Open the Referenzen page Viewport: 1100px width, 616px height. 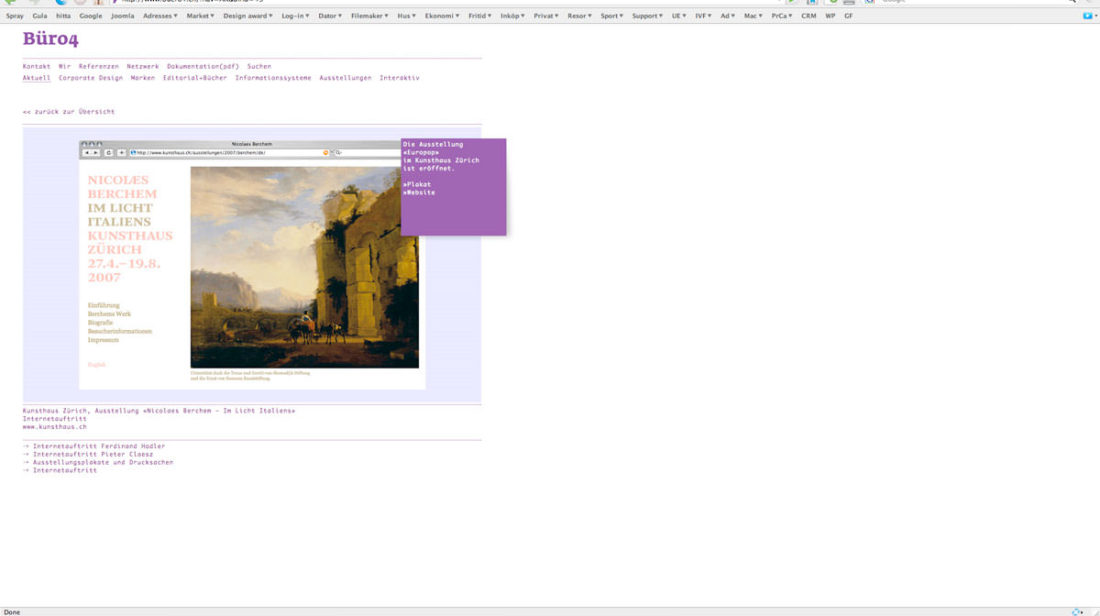pos(98,67)
